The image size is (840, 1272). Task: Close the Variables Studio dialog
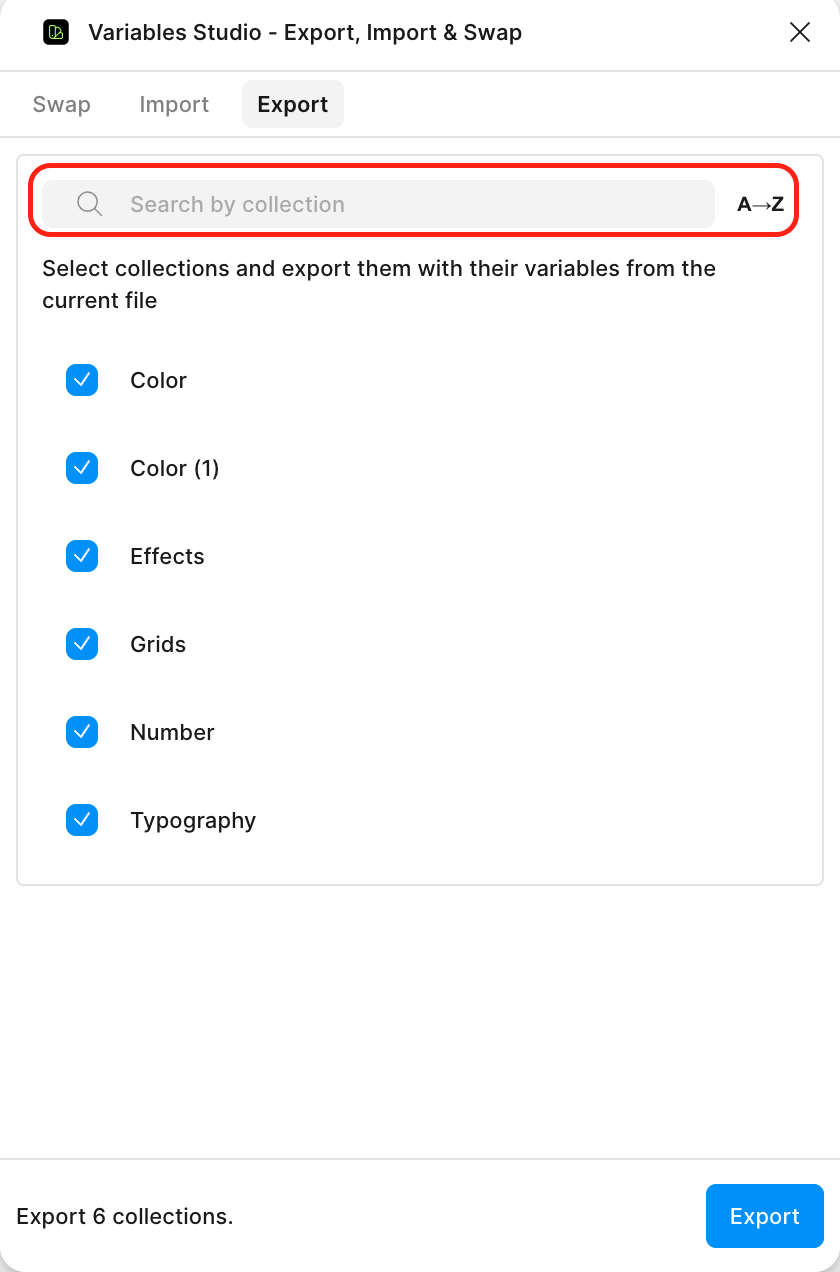[800, 32]
